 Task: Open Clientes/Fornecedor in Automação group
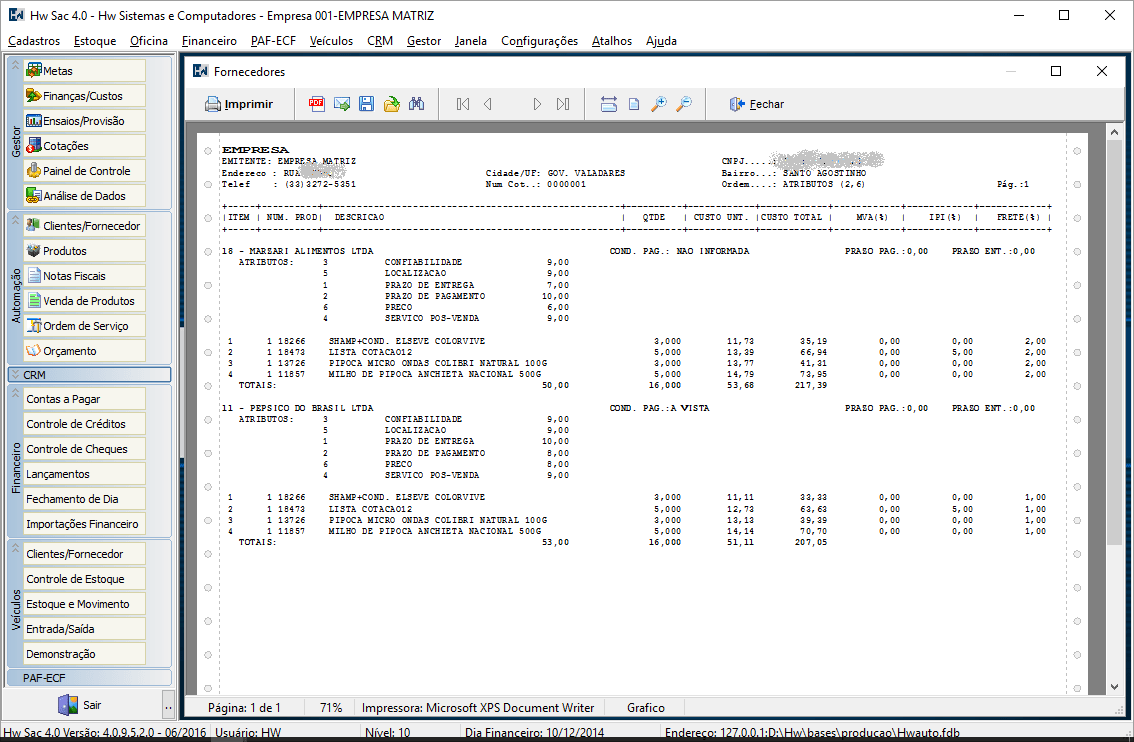[x=85, y=226]
